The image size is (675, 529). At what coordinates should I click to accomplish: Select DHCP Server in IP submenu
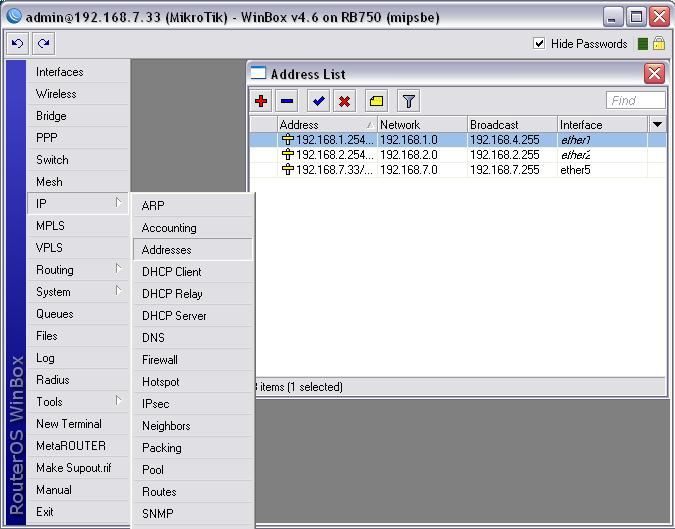tap(193, 316)
